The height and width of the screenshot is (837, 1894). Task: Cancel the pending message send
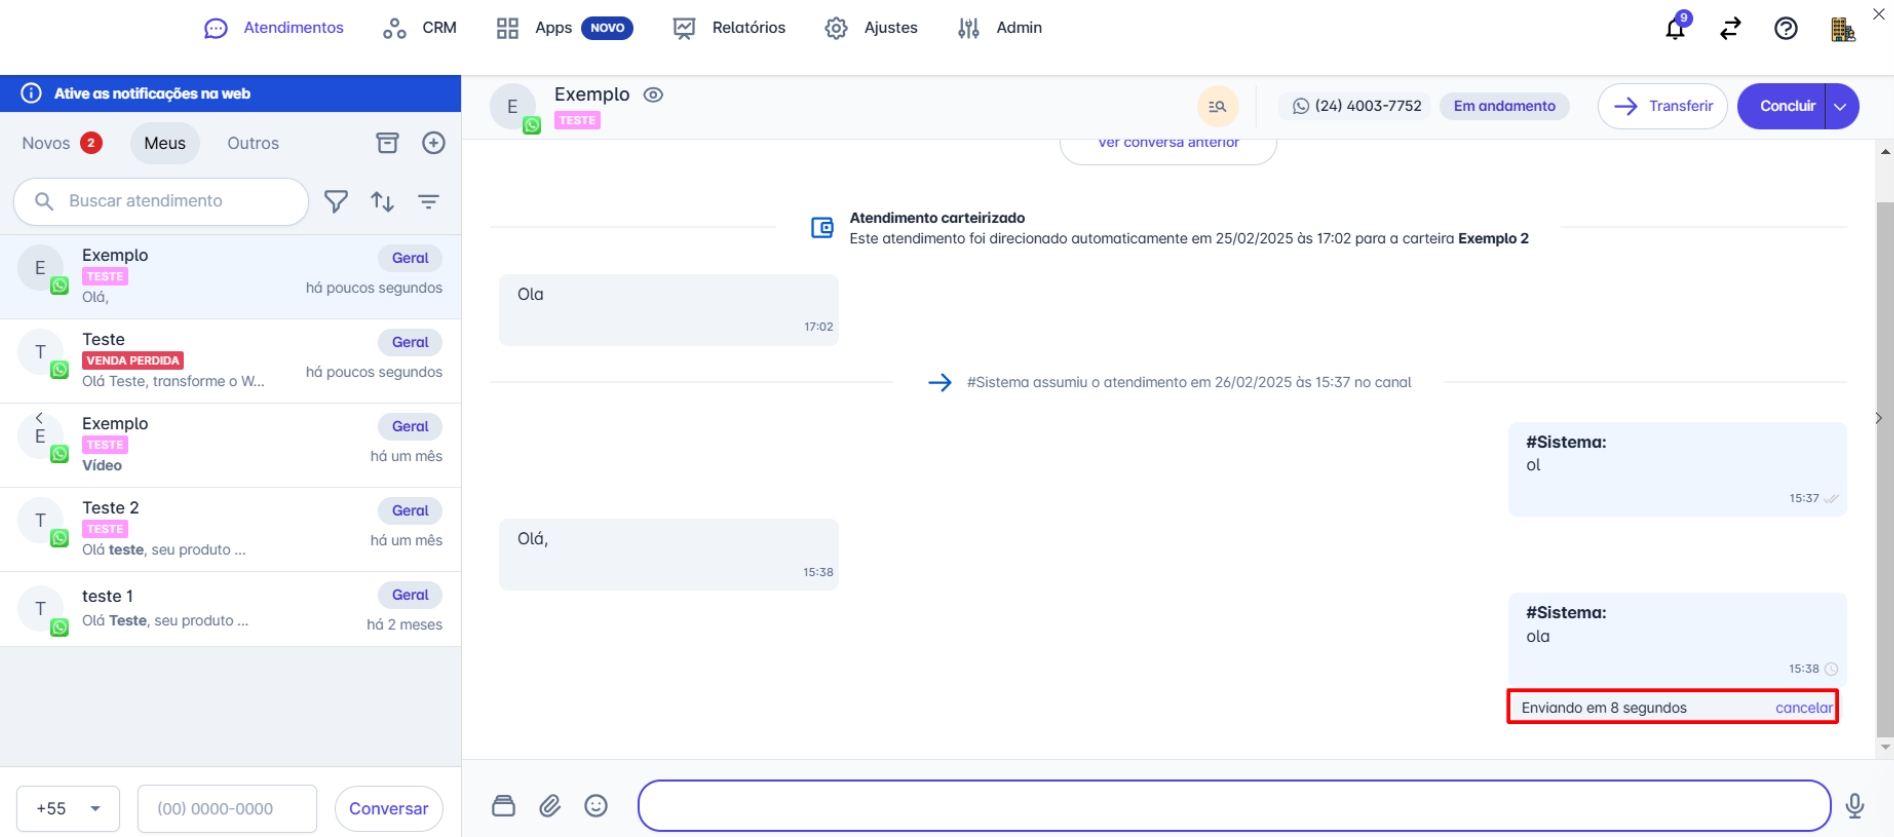(1803, 708)
